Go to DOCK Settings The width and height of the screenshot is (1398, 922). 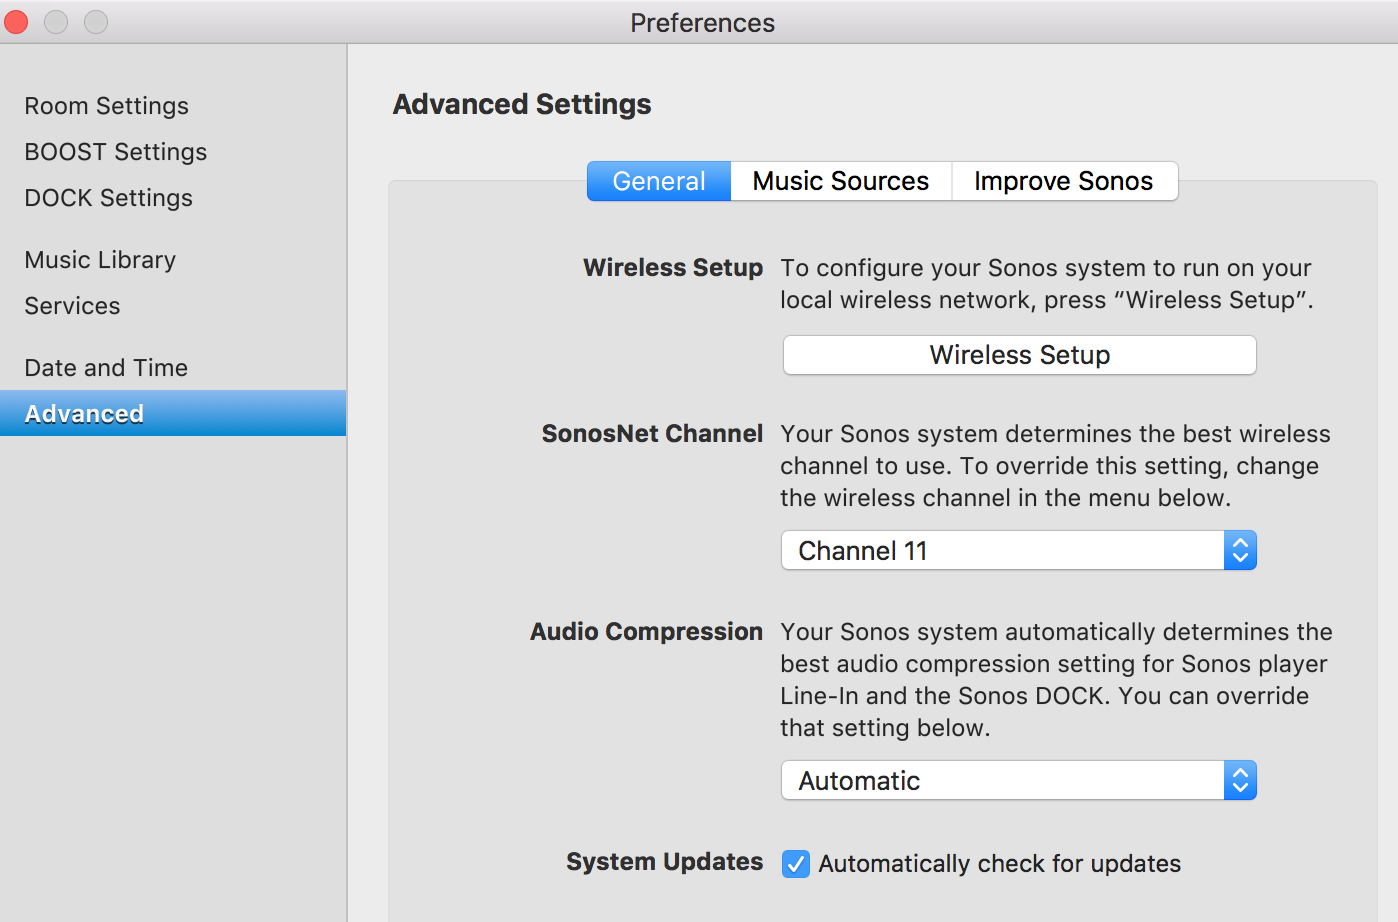click(108, 198)
